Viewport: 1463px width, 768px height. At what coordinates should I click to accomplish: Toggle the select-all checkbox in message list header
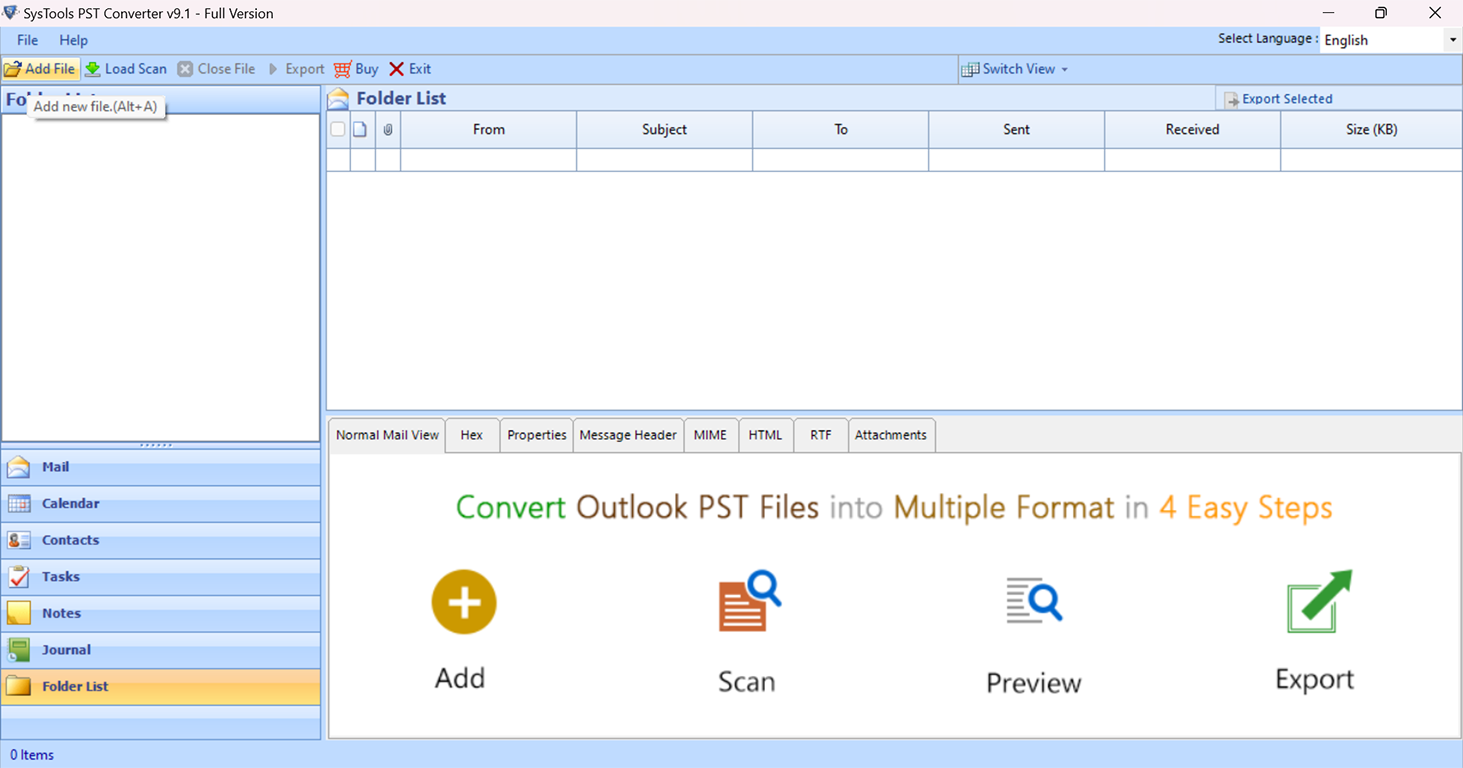(x=337, y=129)
